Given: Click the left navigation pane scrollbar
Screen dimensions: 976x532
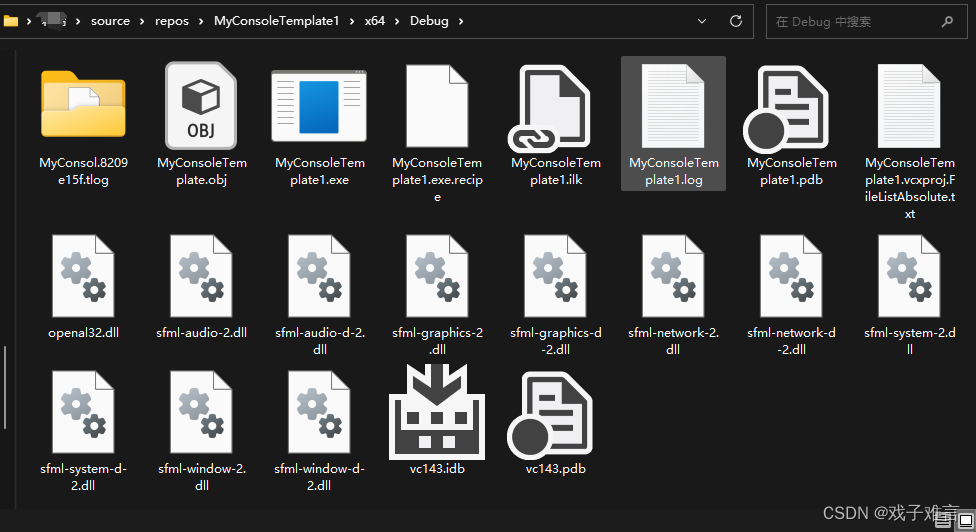Looking at the screenshot, I should coord(5,387).
